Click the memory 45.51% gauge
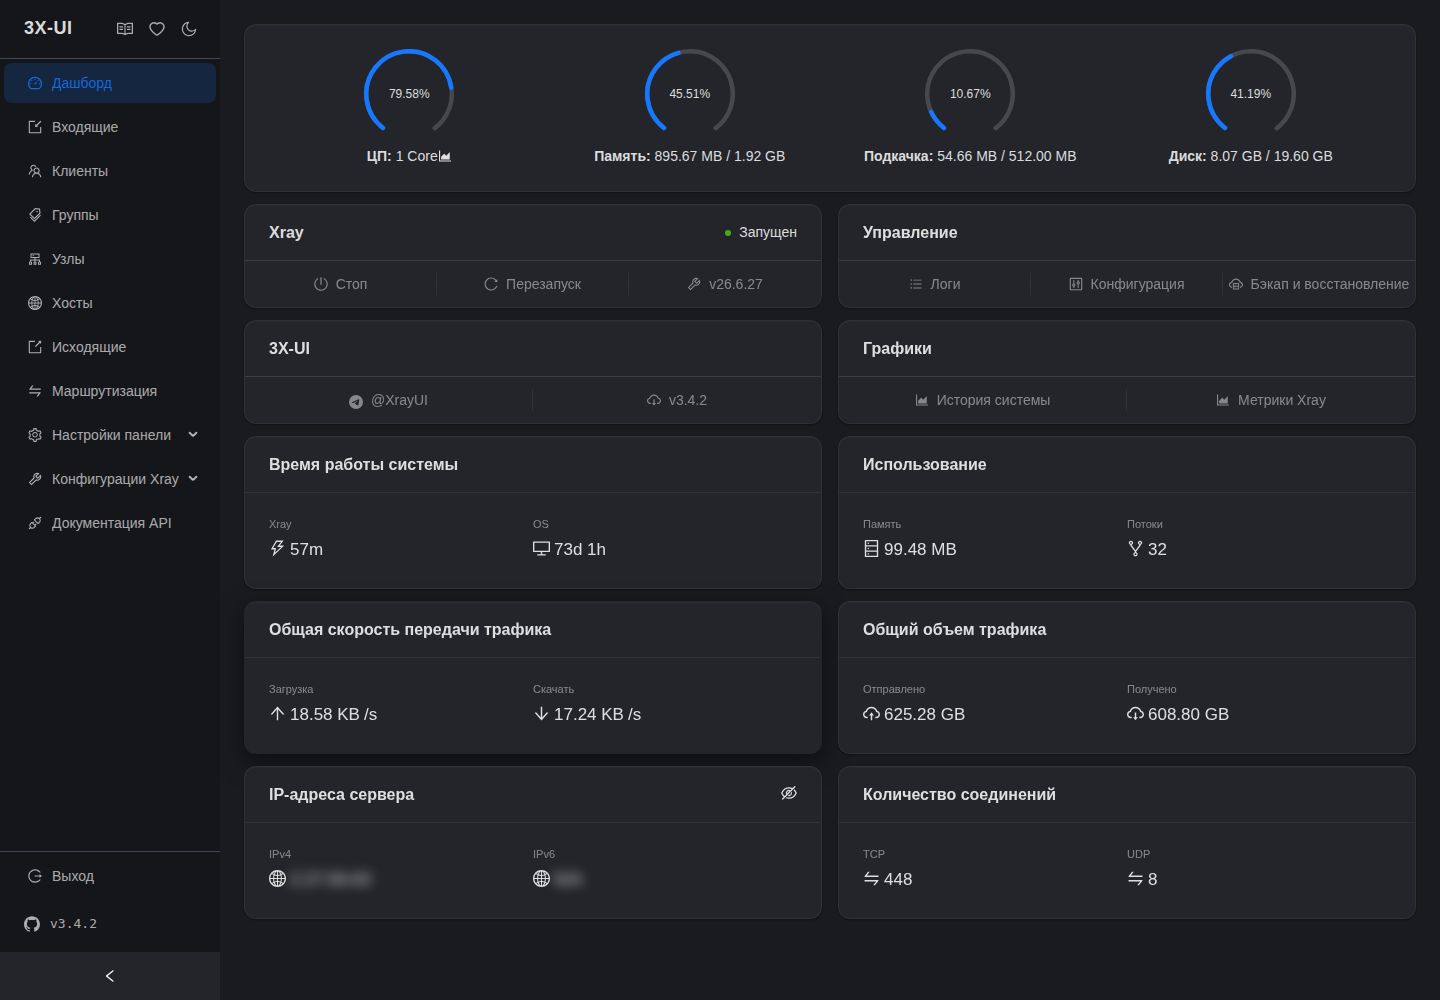The height and width of the screenshot is (1000, 1440). click(690, 94)
